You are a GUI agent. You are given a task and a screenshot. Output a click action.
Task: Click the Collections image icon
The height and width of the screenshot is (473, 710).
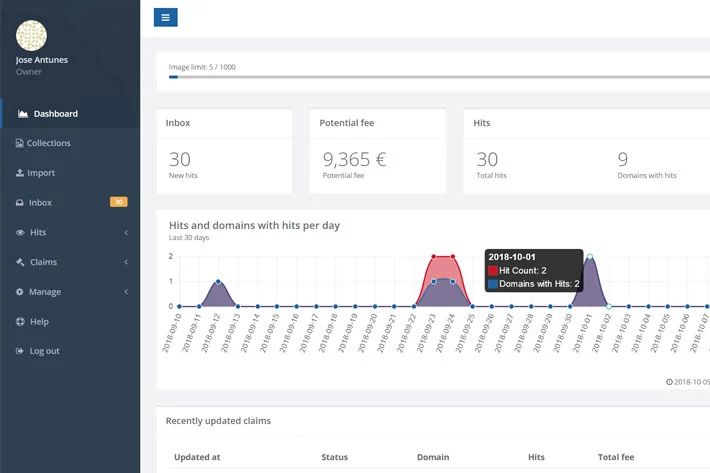point(19,143)
